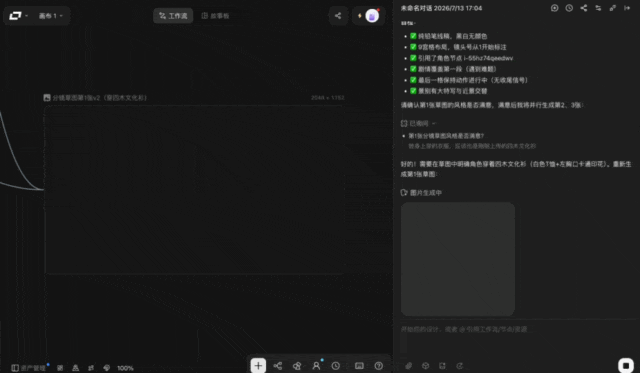640x373 pixels.
Task: Select the storyboard sketch image node
Action: [194, 190]
